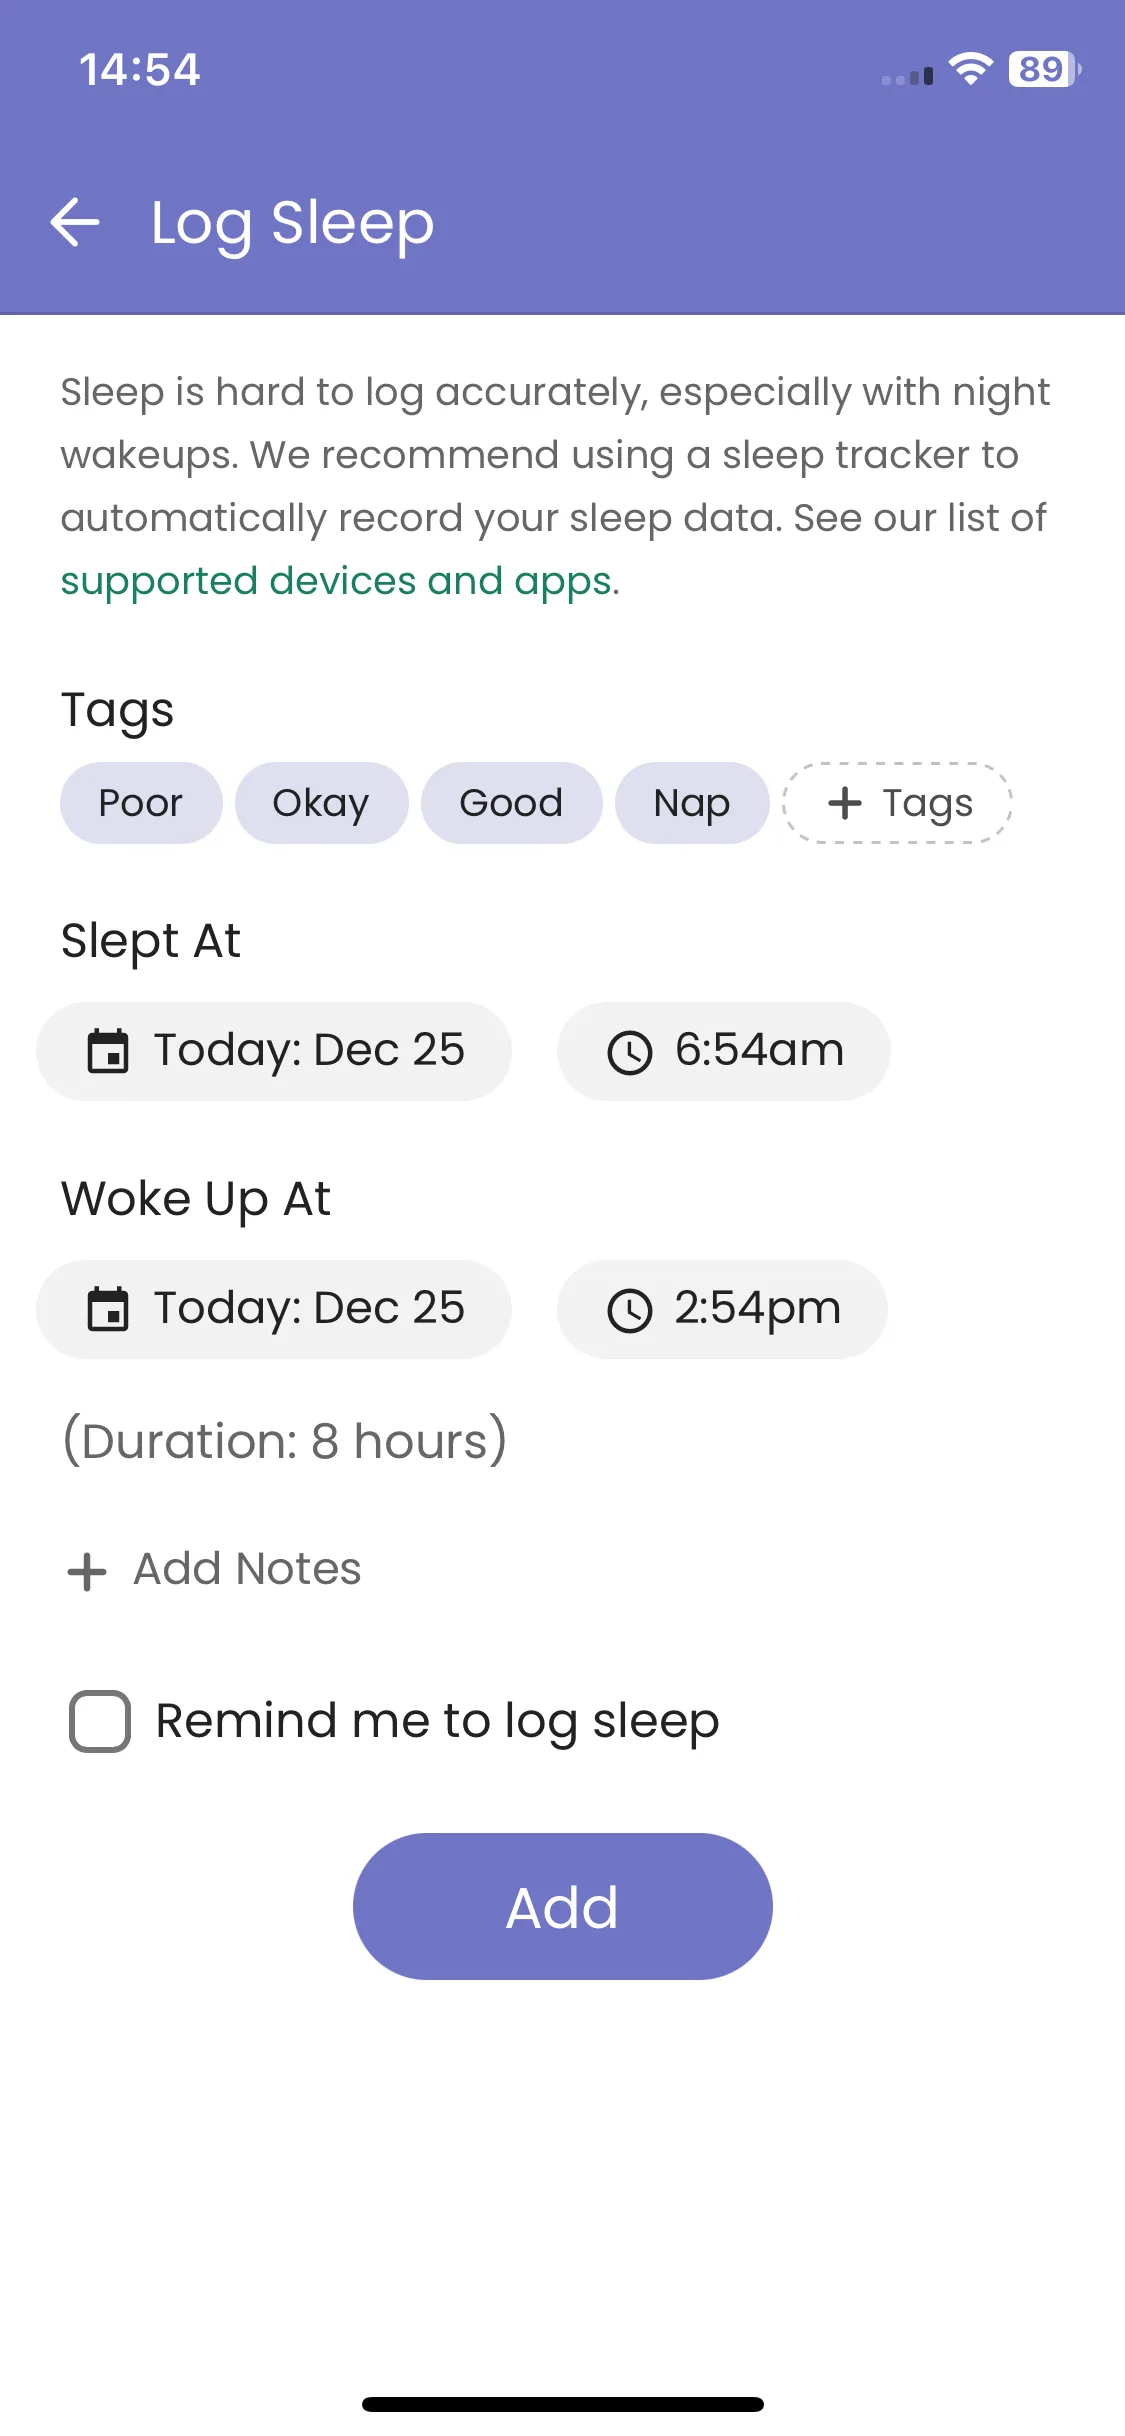Select the Good sleep tag
The height and width of the screenshot is (2436, 1125).
[511, 803]
